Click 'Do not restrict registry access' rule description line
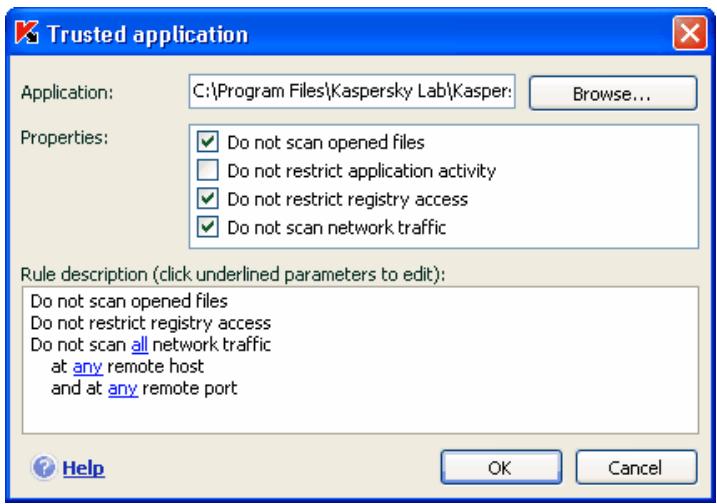 click(x=150, y=323)
